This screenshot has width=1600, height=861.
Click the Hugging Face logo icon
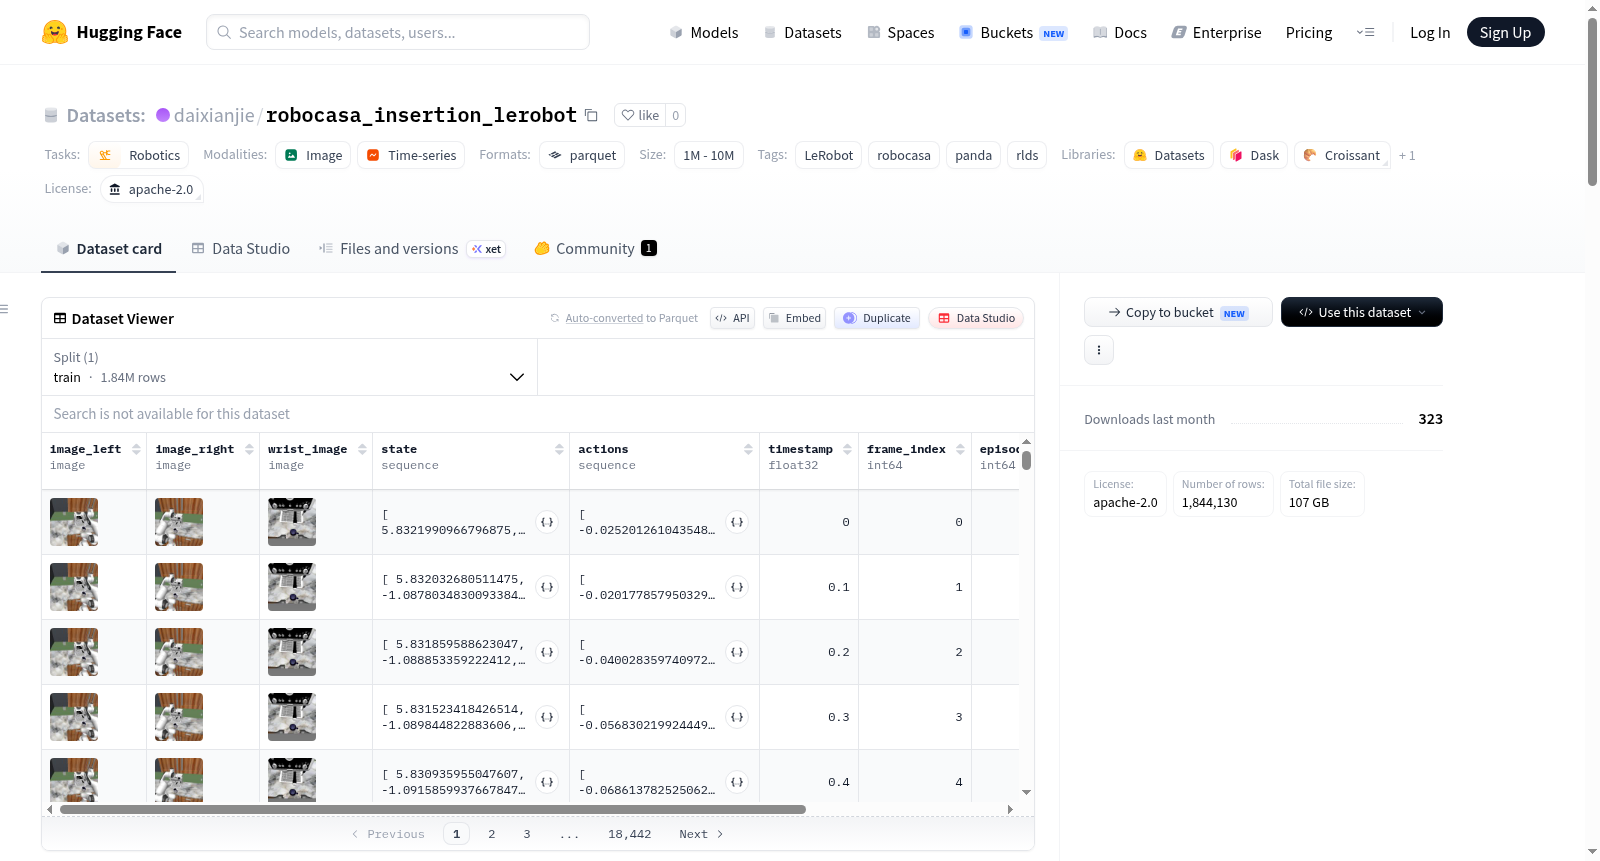(x=55, y=32)
